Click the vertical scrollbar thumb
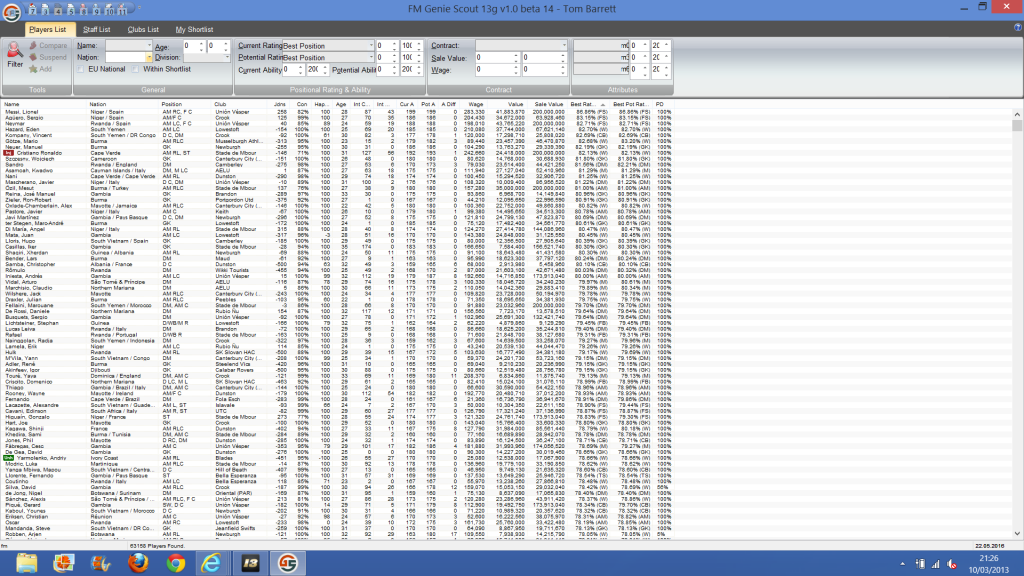 tap(1017, 125)
